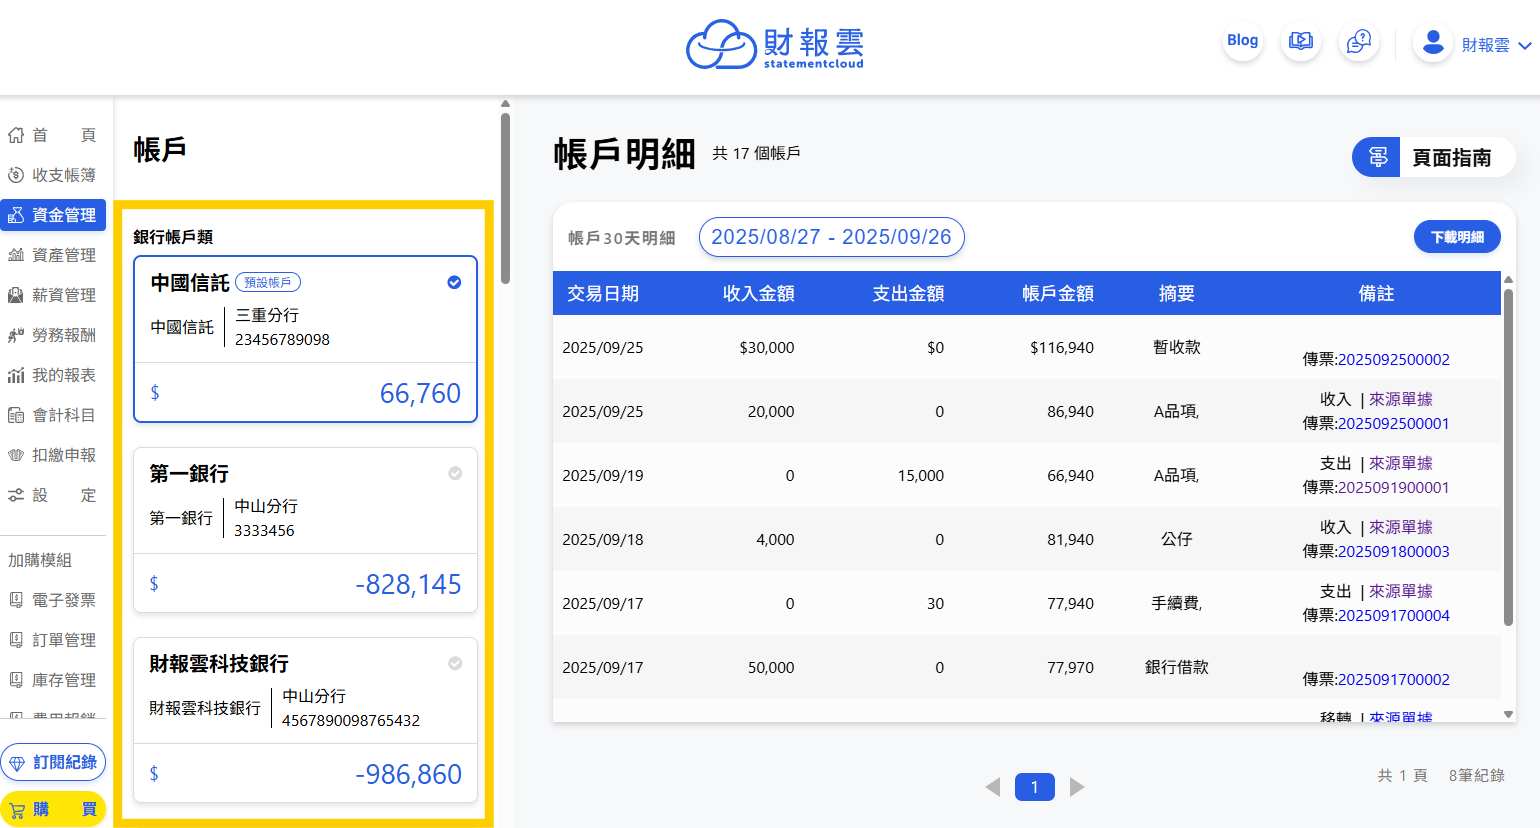This screenshot has height=828, width=1540.
Task: Select the 中國信託 account checkmark
Action: [454, 282]
